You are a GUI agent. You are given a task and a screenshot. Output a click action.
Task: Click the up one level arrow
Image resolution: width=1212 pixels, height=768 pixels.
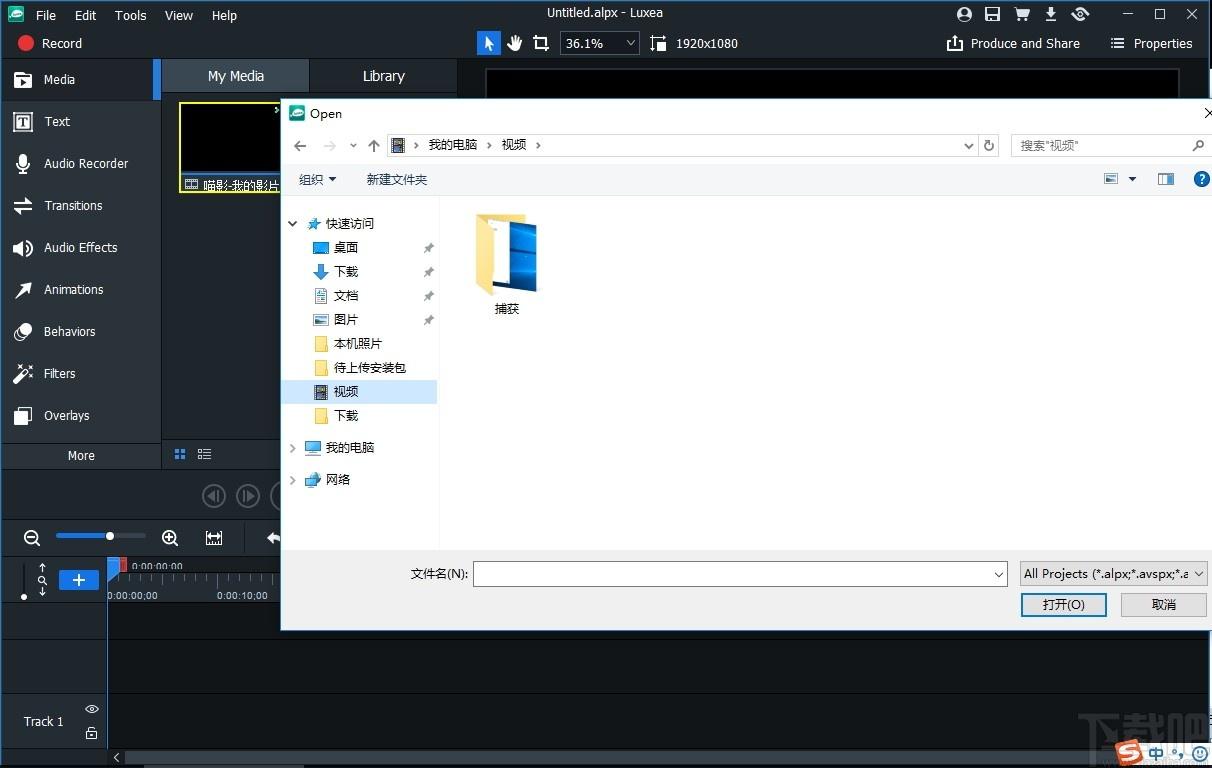(374, 145)
